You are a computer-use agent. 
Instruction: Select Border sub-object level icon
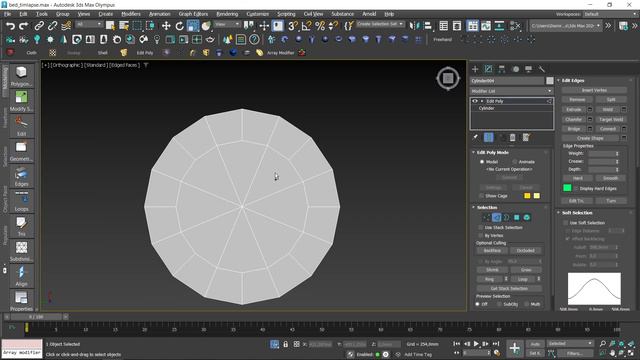[507, 218]
